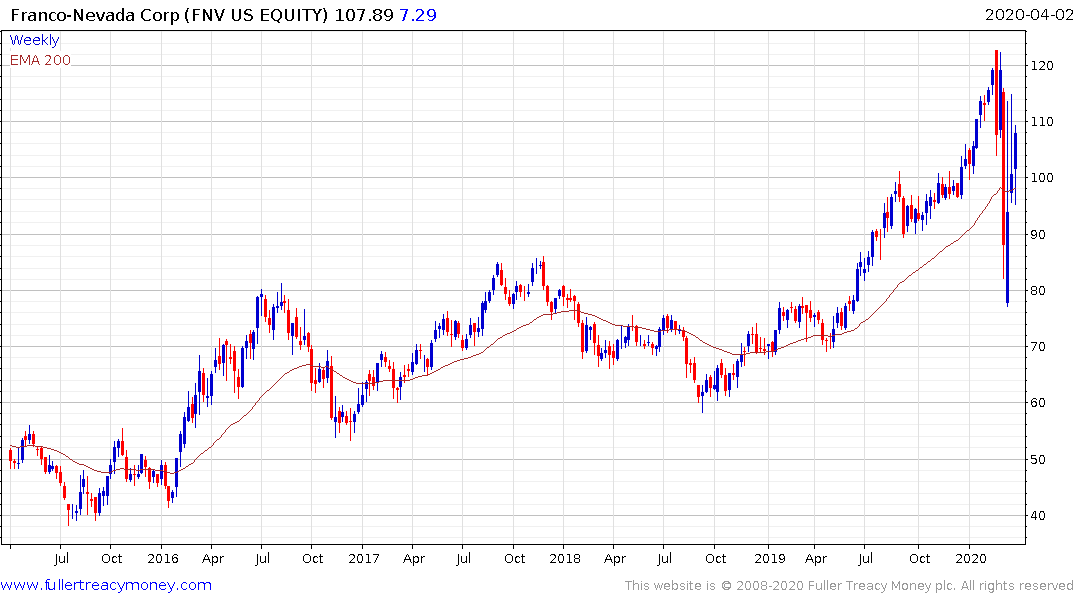
Task: Click the 40 price axis label
Action: click(x=1038, y=516)
